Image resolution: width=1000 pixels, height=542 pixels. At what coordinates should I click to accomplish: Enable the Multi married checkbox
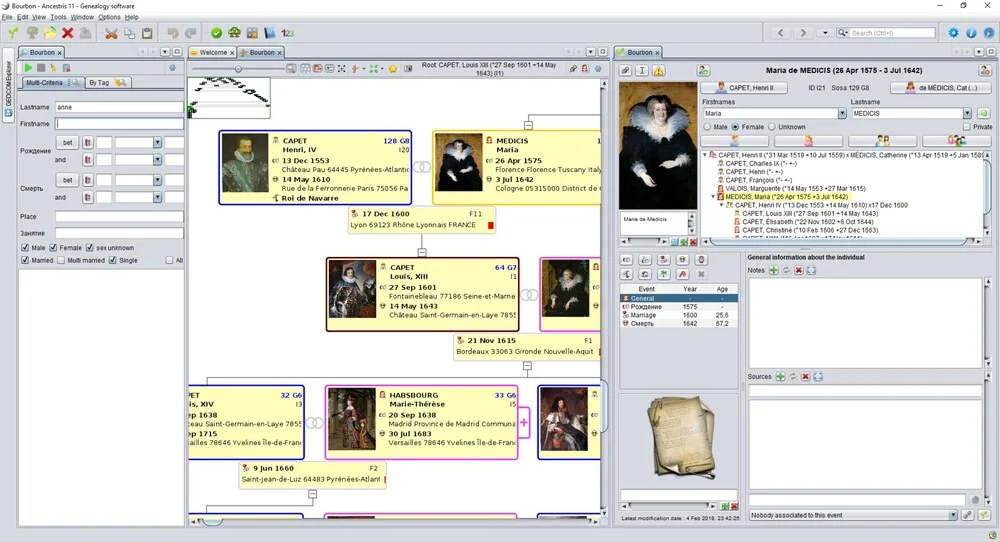pos(59,260)
